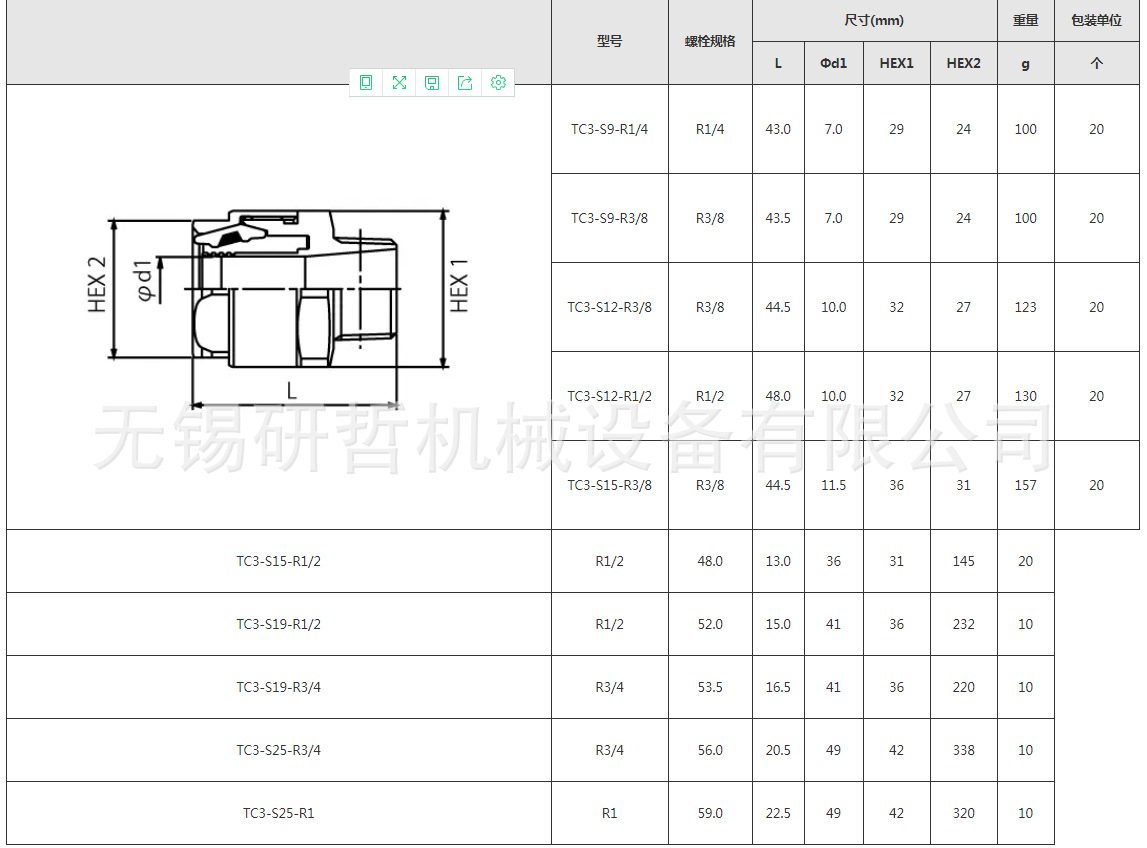
Task: Open the settings gear icon
Action: pyautogui.click(x=498, y=83)
